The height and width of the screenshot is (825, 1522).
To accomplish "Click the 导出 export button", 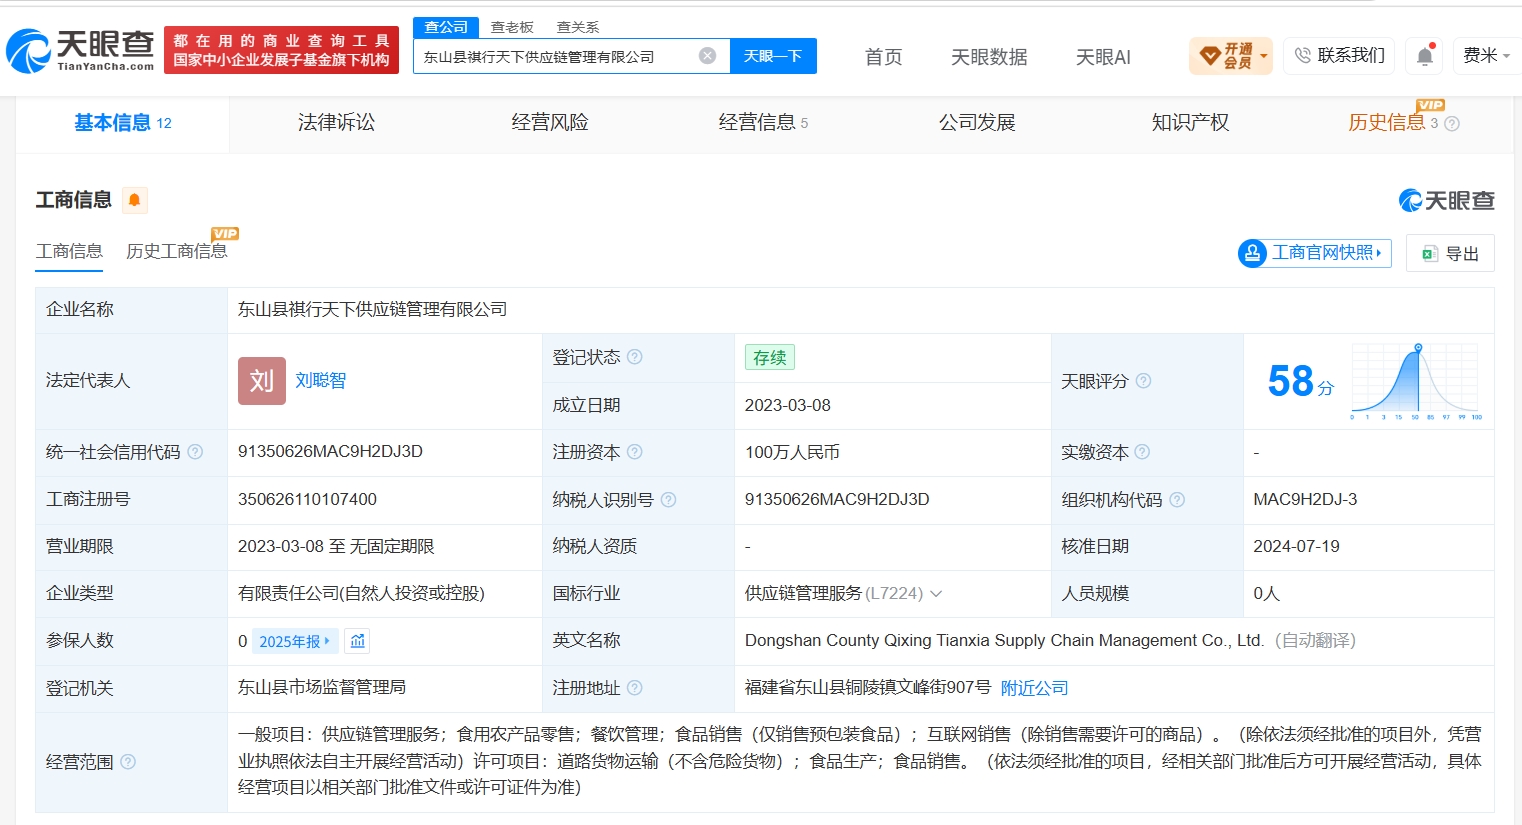I will click(x=1450, y=253).
